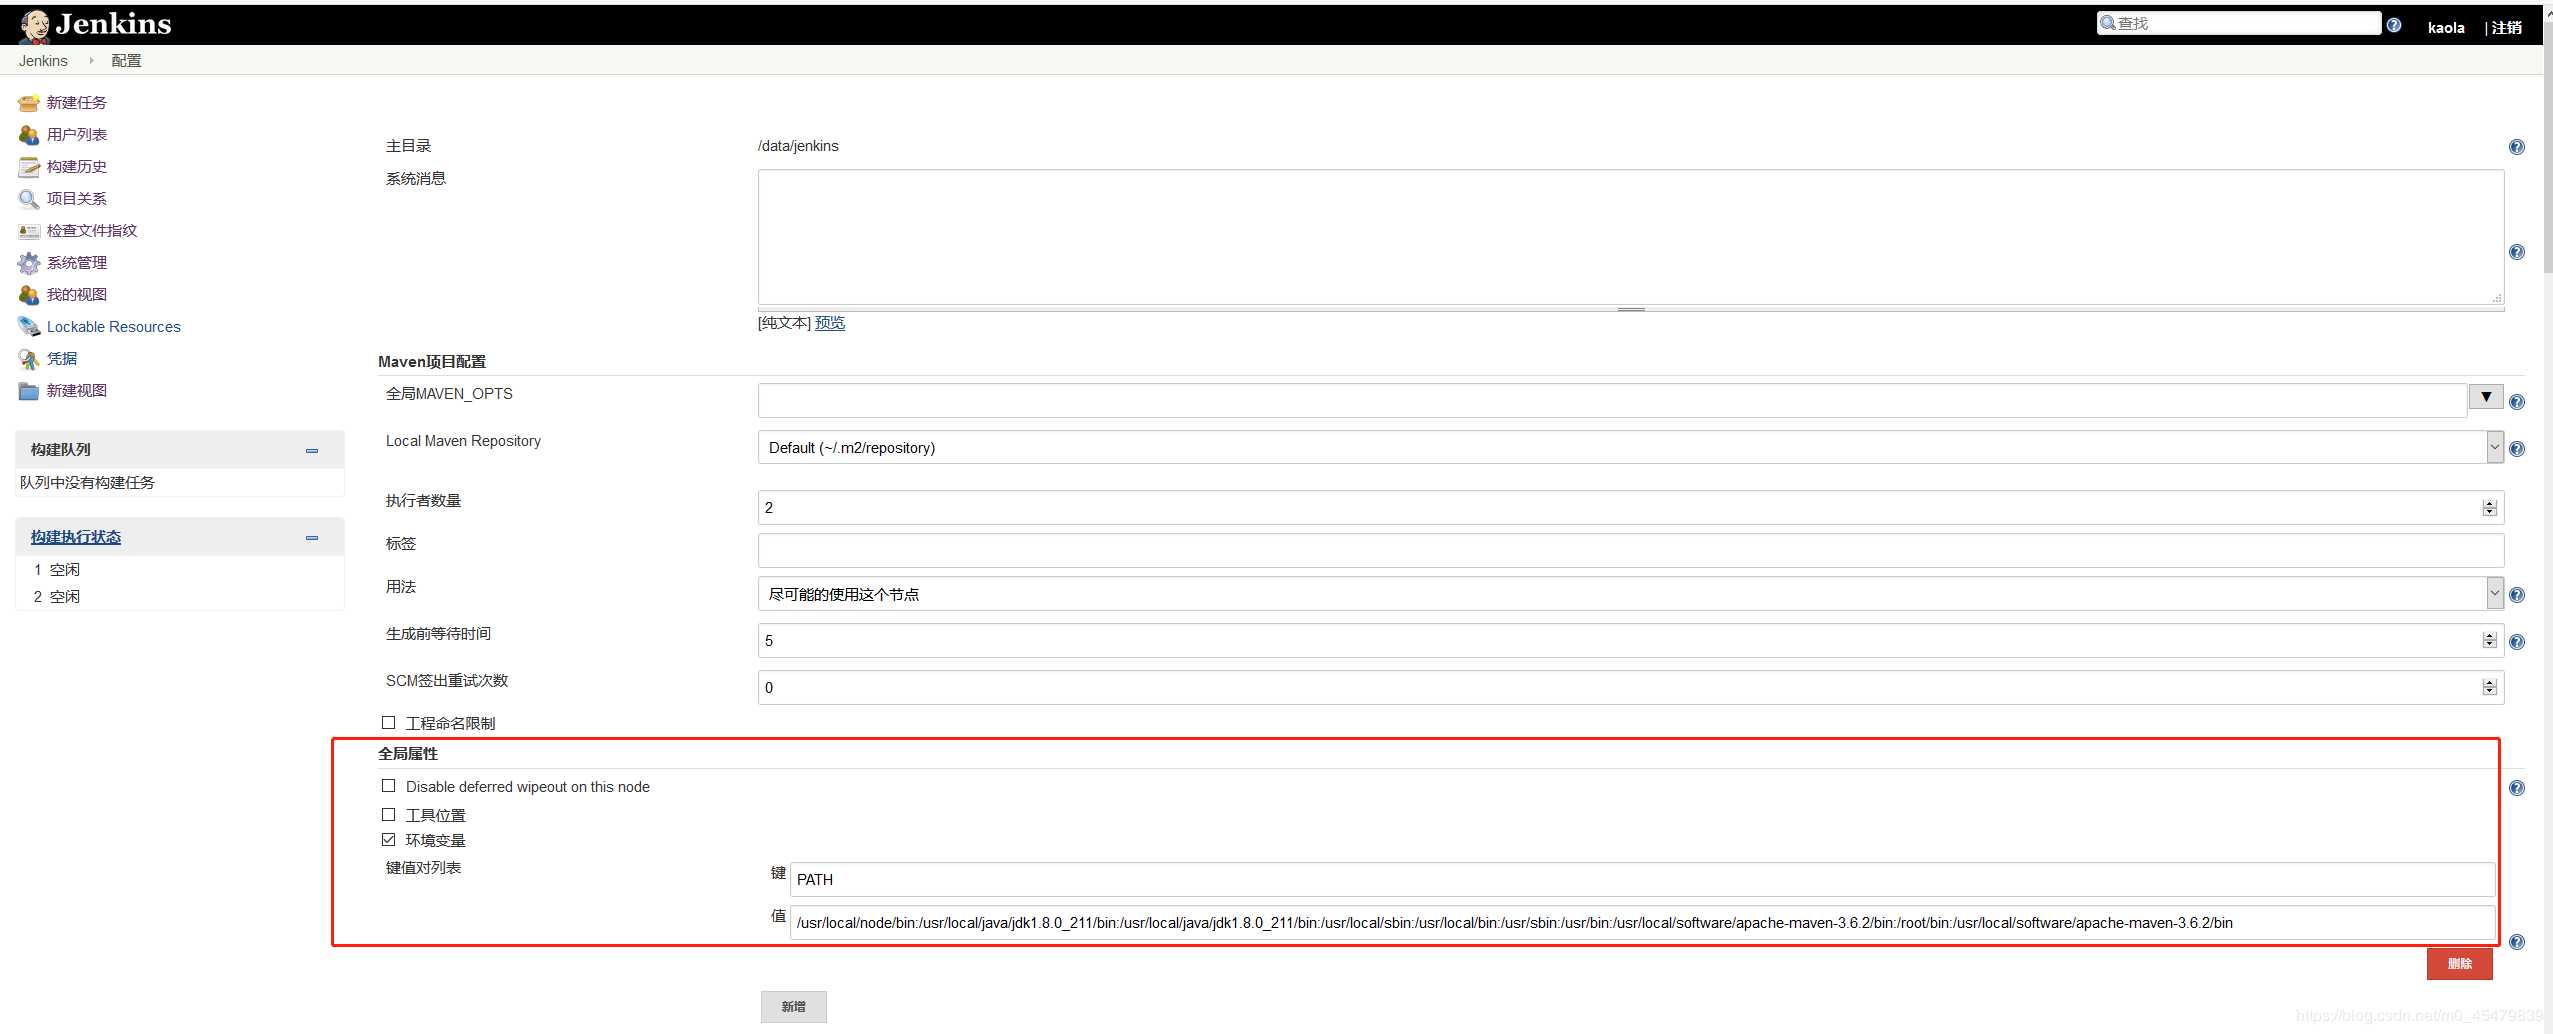Screen dimensions: 2553x1034
Task: Open help for Disable deferred wipeout
Action: tap(2517, 788)
